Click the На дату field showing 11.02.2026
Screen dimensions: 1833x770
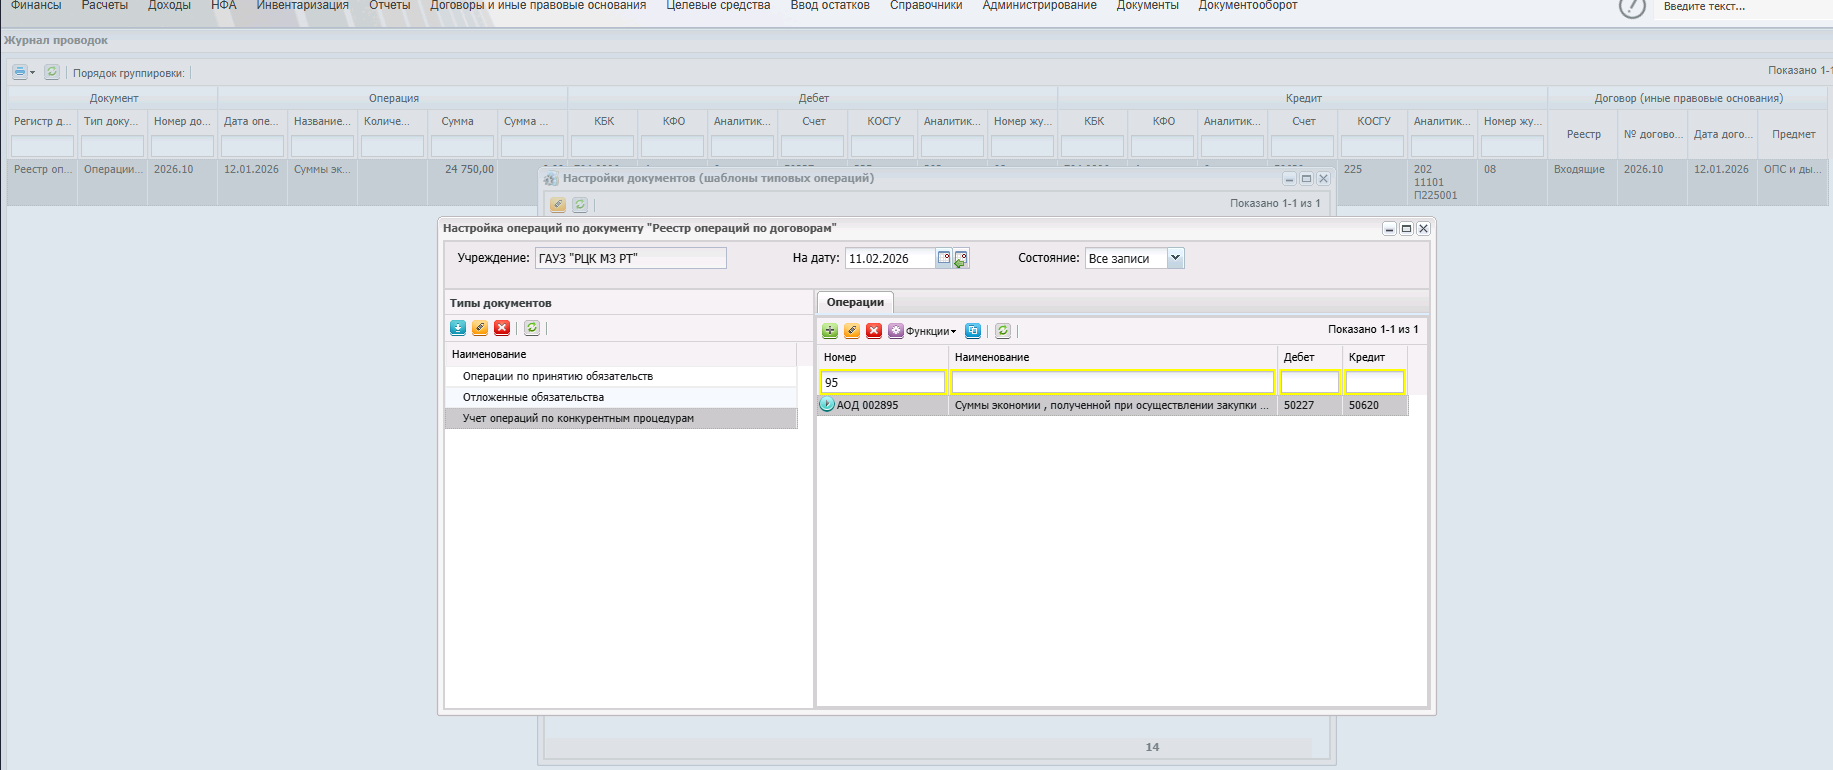pyautogui.click(x=890, y=258)
